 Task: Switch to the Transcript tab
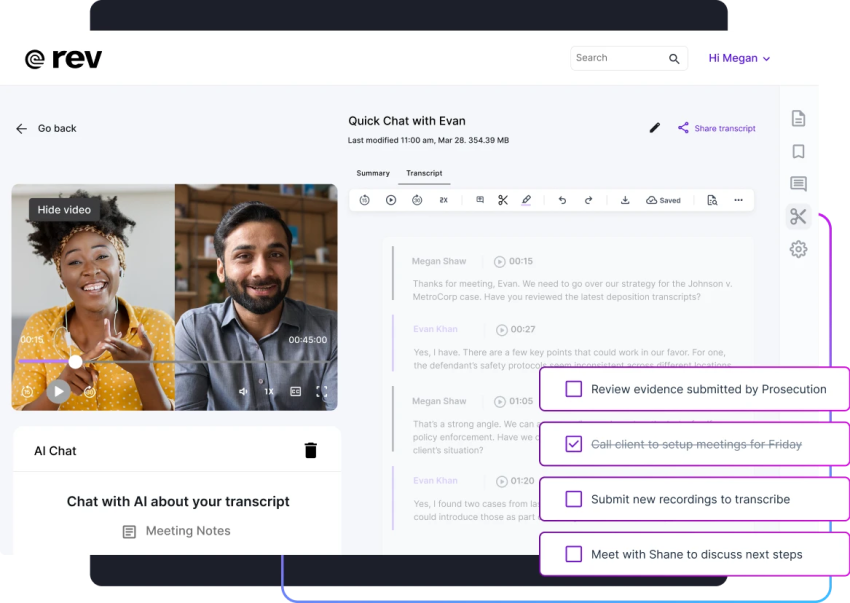point(424,173)
